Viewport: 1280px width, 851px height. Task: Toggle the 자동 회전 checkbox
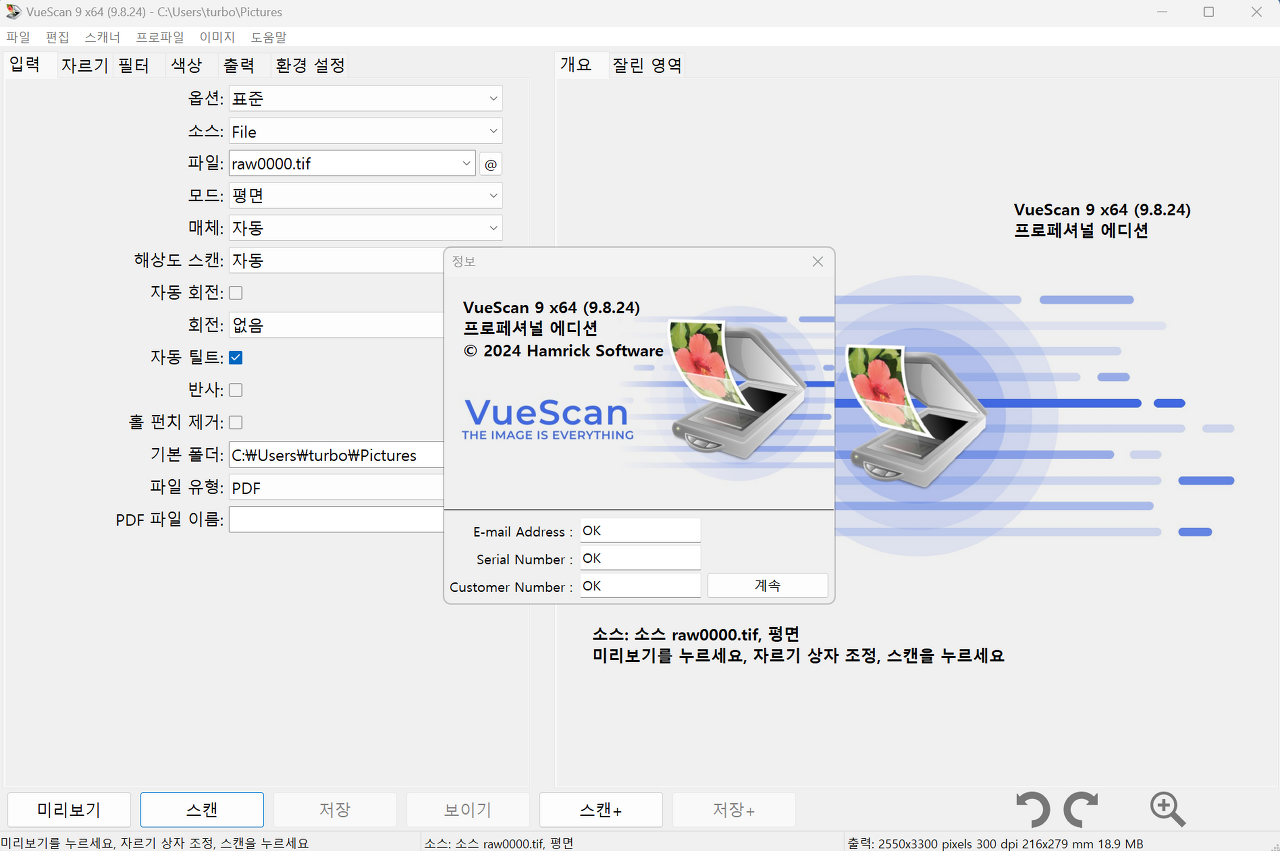point(236,293)
